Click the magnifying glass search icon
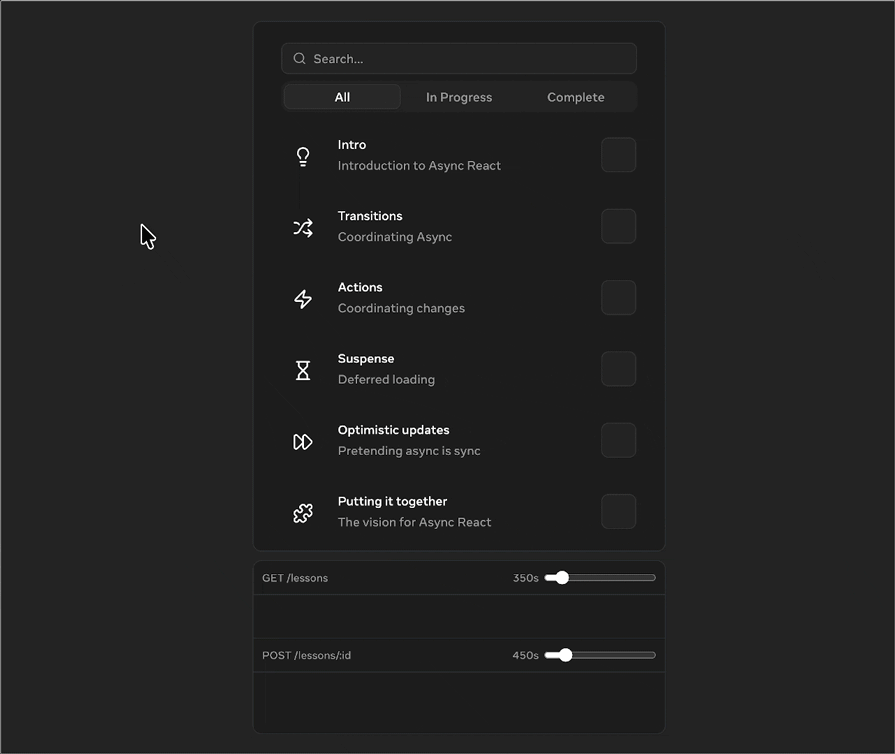The width and height of the screenshot is (895, 754). tap(299, 59)
